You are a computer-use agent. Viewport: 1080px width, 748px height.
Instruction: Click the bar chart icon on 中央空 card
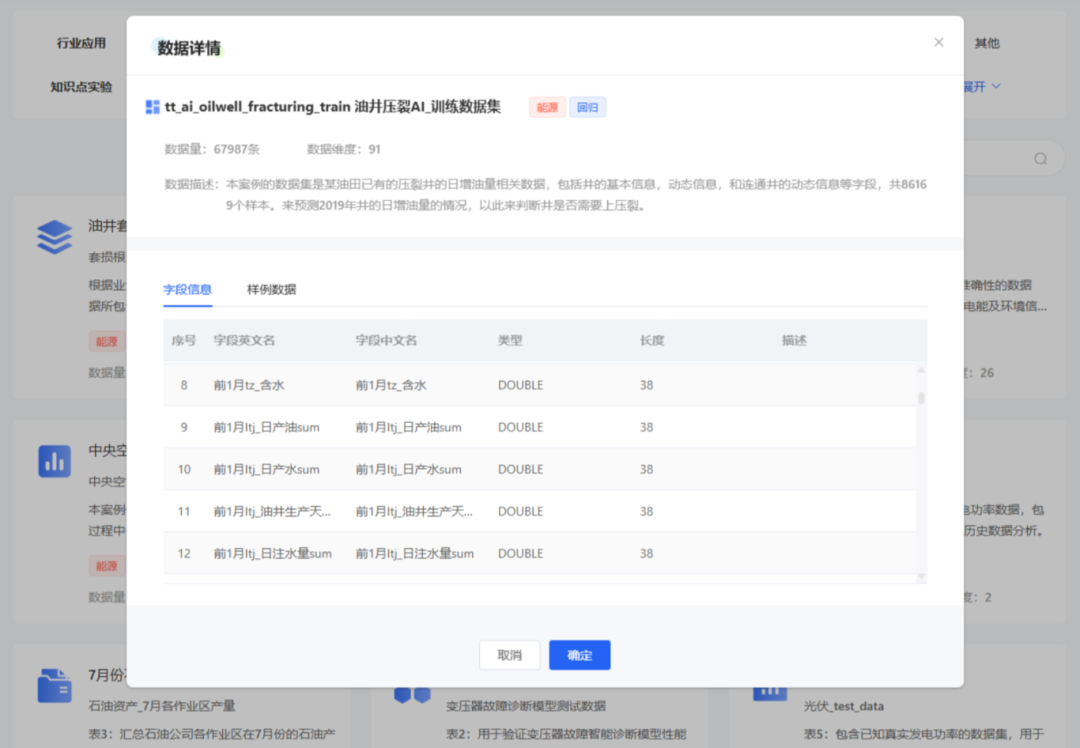(55, 461)
